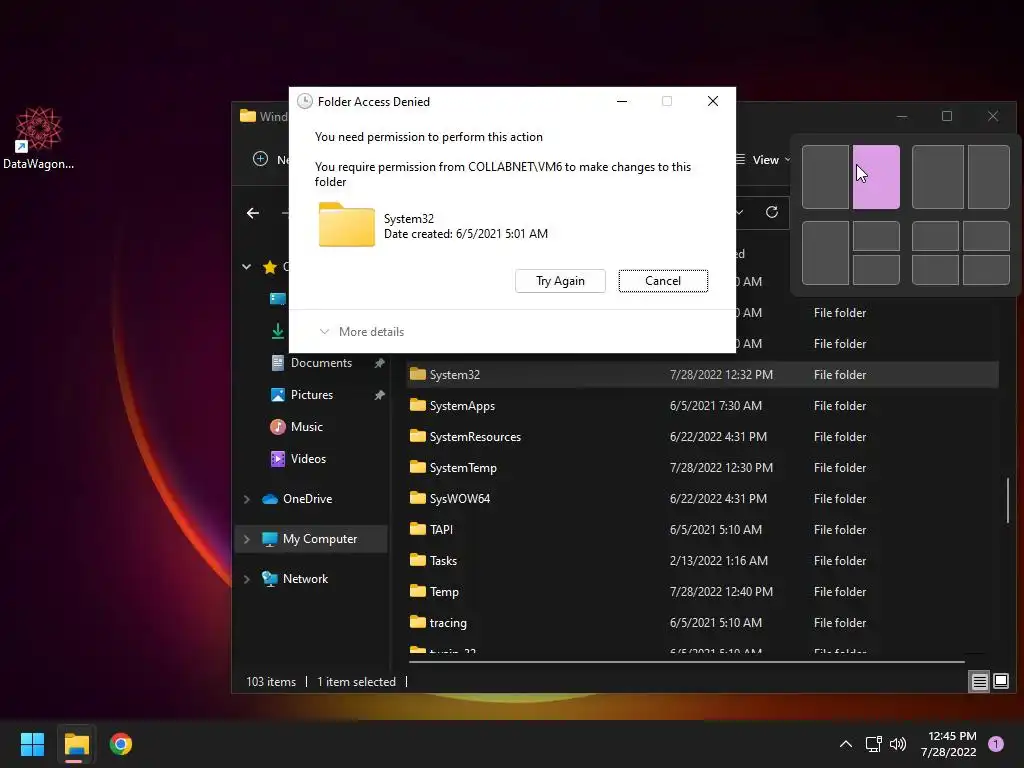The width and height of the screenshot is (1024, 768).
Task: Click the 2/13/2022 1:16 AM date cell
Action: tap(718, 561)
